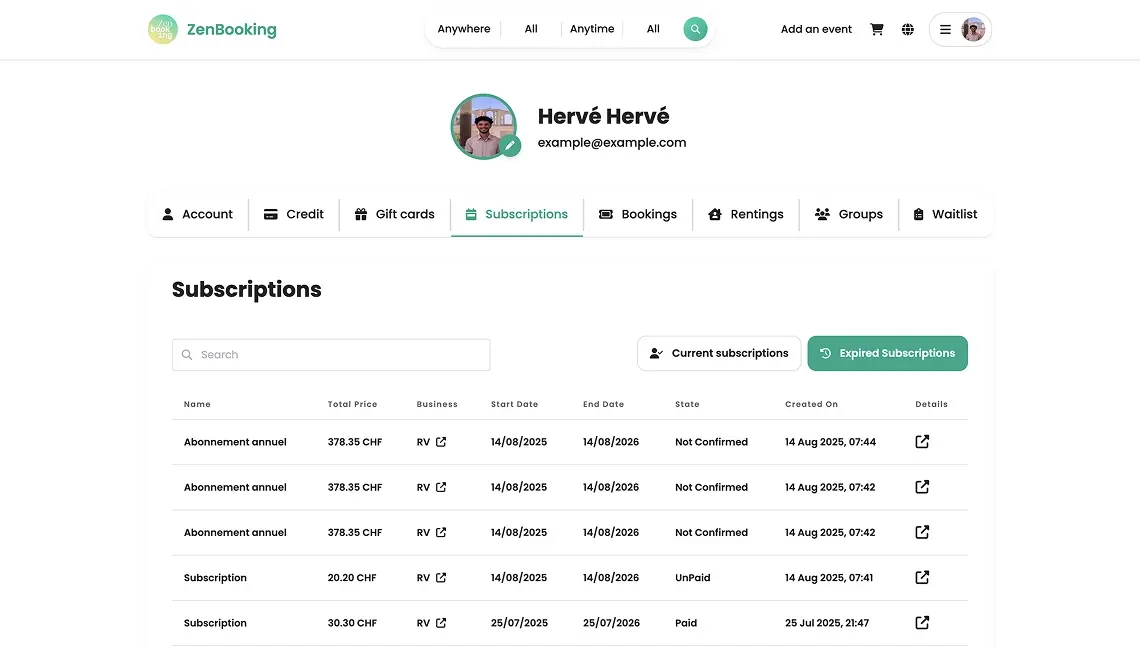Image resolution: width=1140 pixels, height=648 pixels.
Task: Click the ZenBooking logo icon
Action: 162,29
